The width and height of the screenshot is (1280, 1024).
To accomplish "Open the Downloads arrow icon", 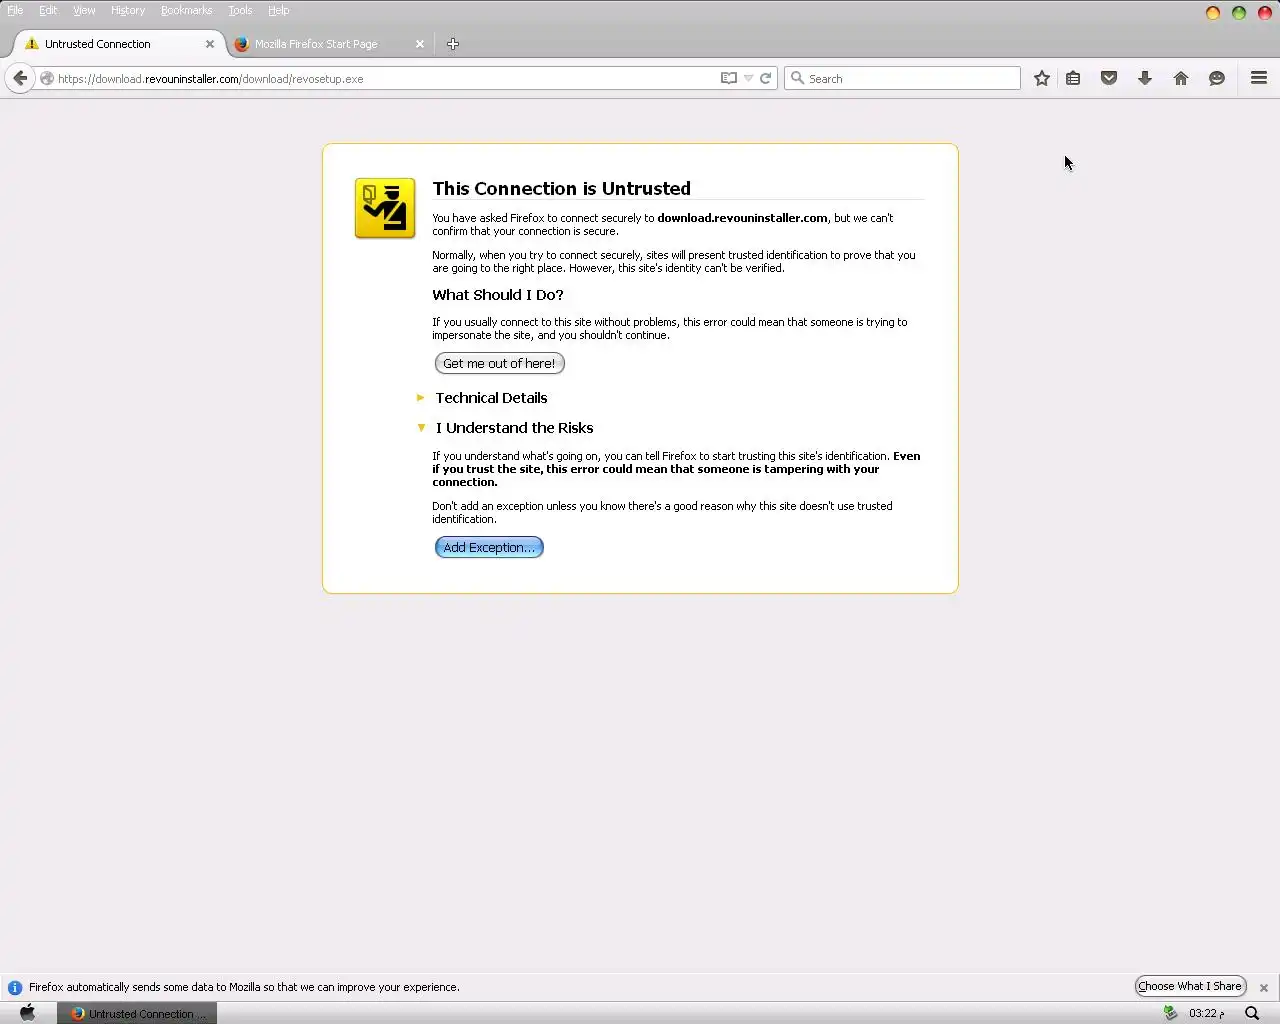I will pyautogui.click(x=1145, y=78).
